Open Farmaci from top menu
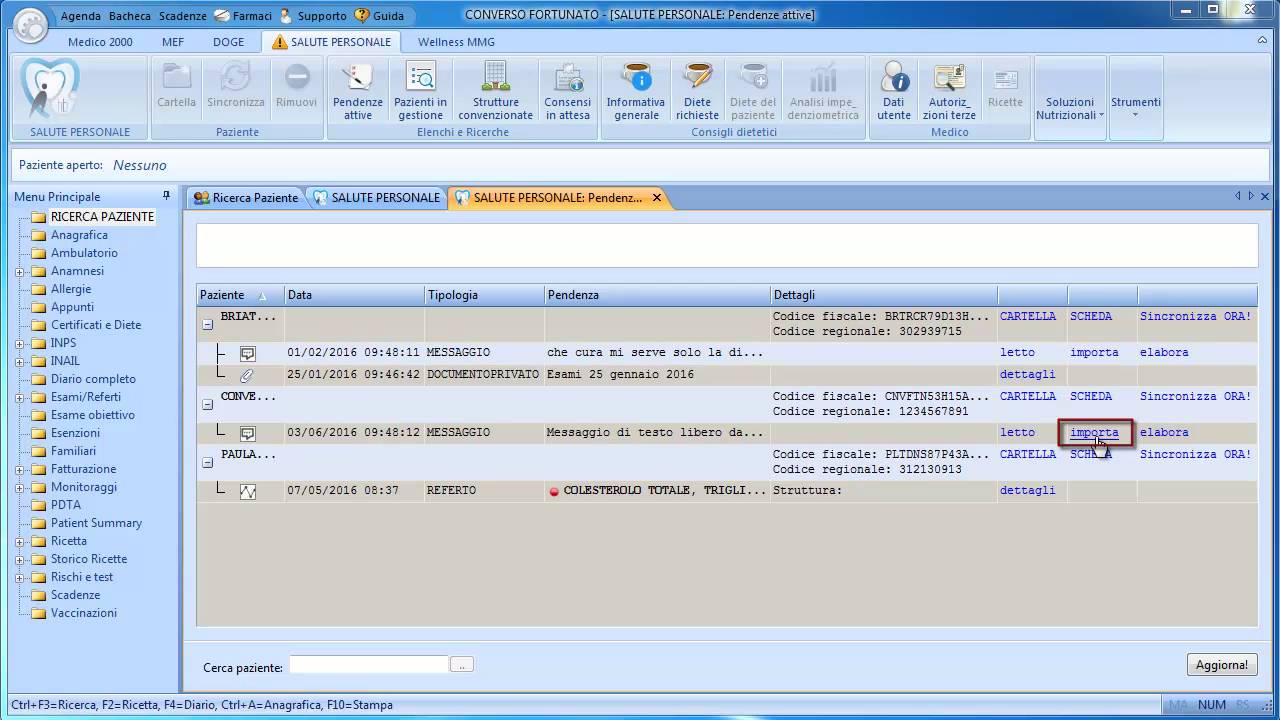1280x720 pixels. tap(243, 15)
